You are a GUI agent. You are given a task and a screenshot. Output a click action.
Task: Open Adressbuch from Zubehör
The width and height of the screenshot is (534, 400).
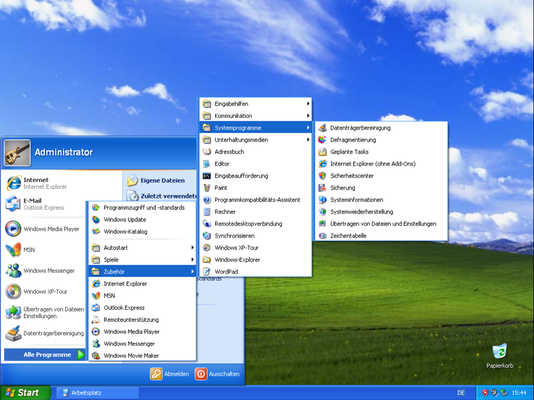click(255, 152)
